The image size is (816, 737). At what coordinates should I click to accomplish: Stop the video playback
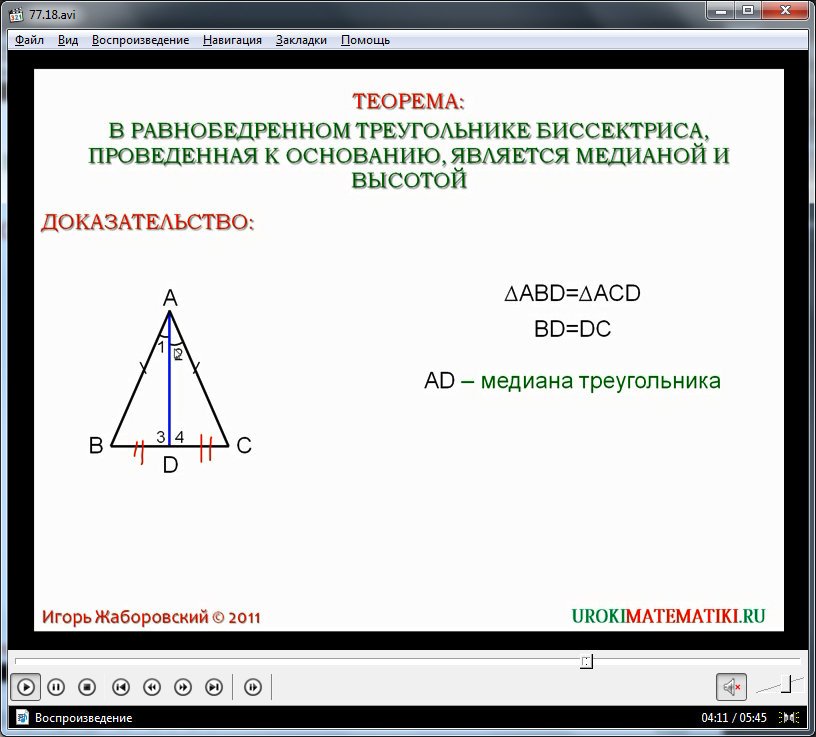87,687
